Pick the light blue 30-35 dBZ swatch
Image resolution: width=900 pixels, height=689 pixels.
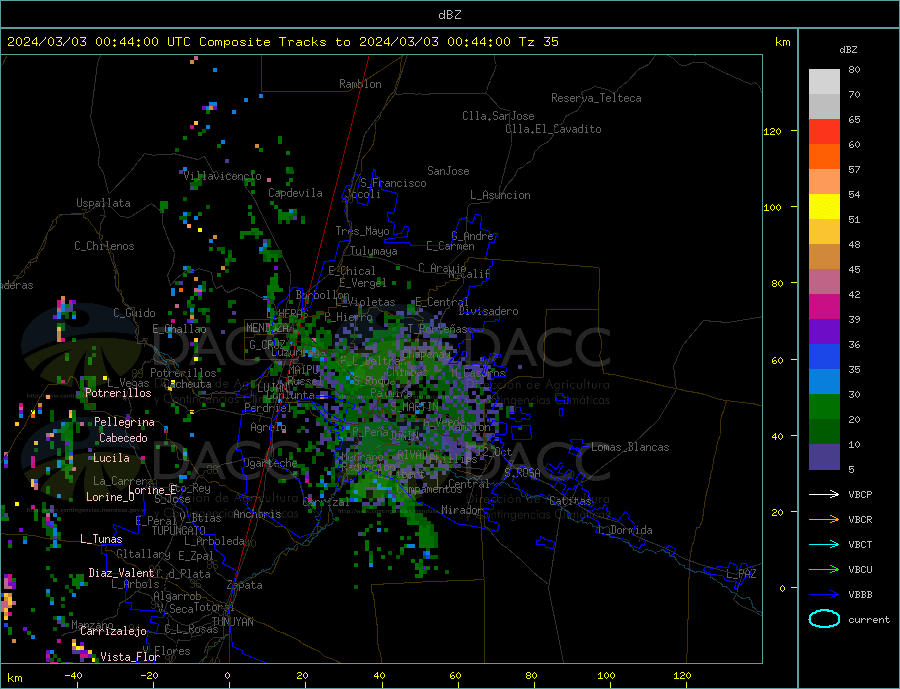824,381
